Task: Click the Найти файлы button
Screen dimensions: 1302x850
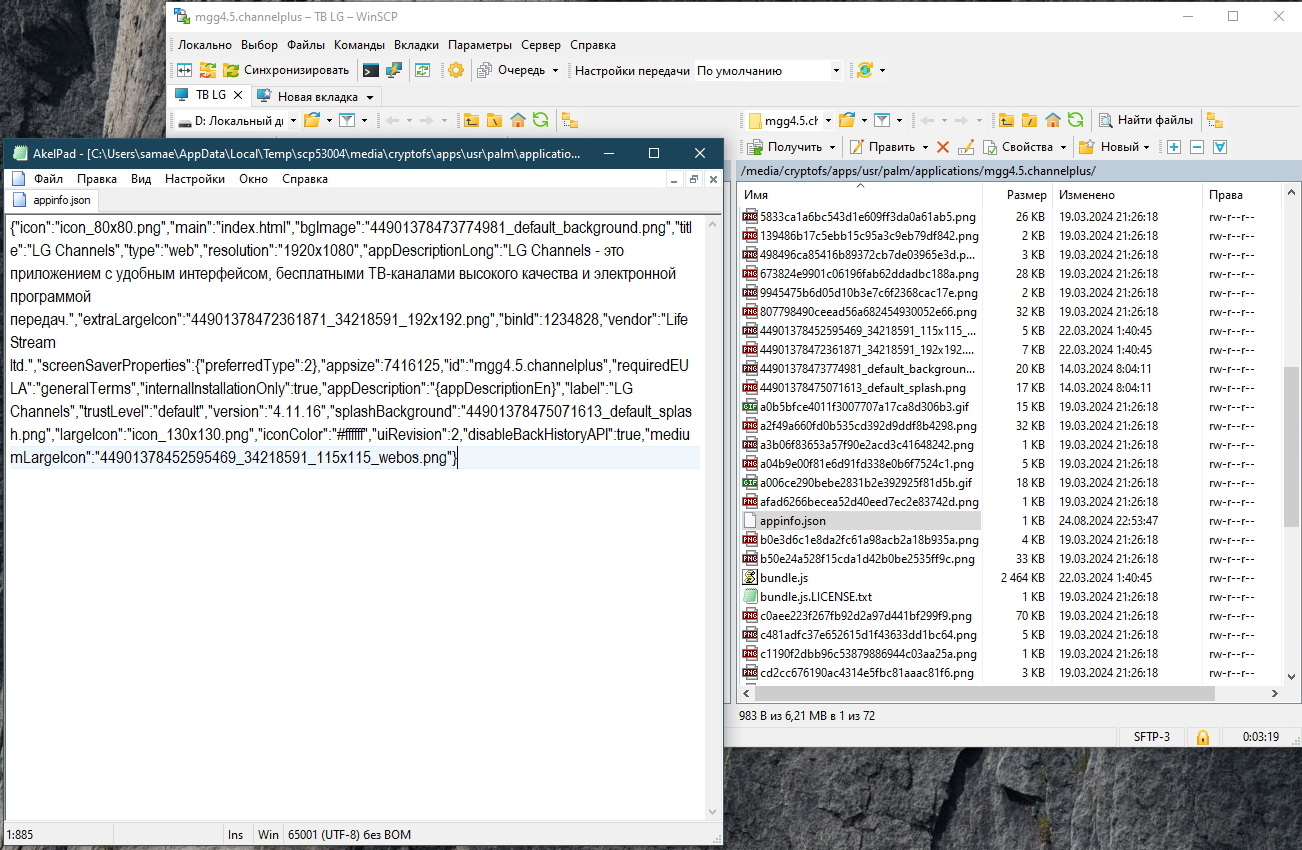Action: pyautogui.click(x=1145, y=120)
